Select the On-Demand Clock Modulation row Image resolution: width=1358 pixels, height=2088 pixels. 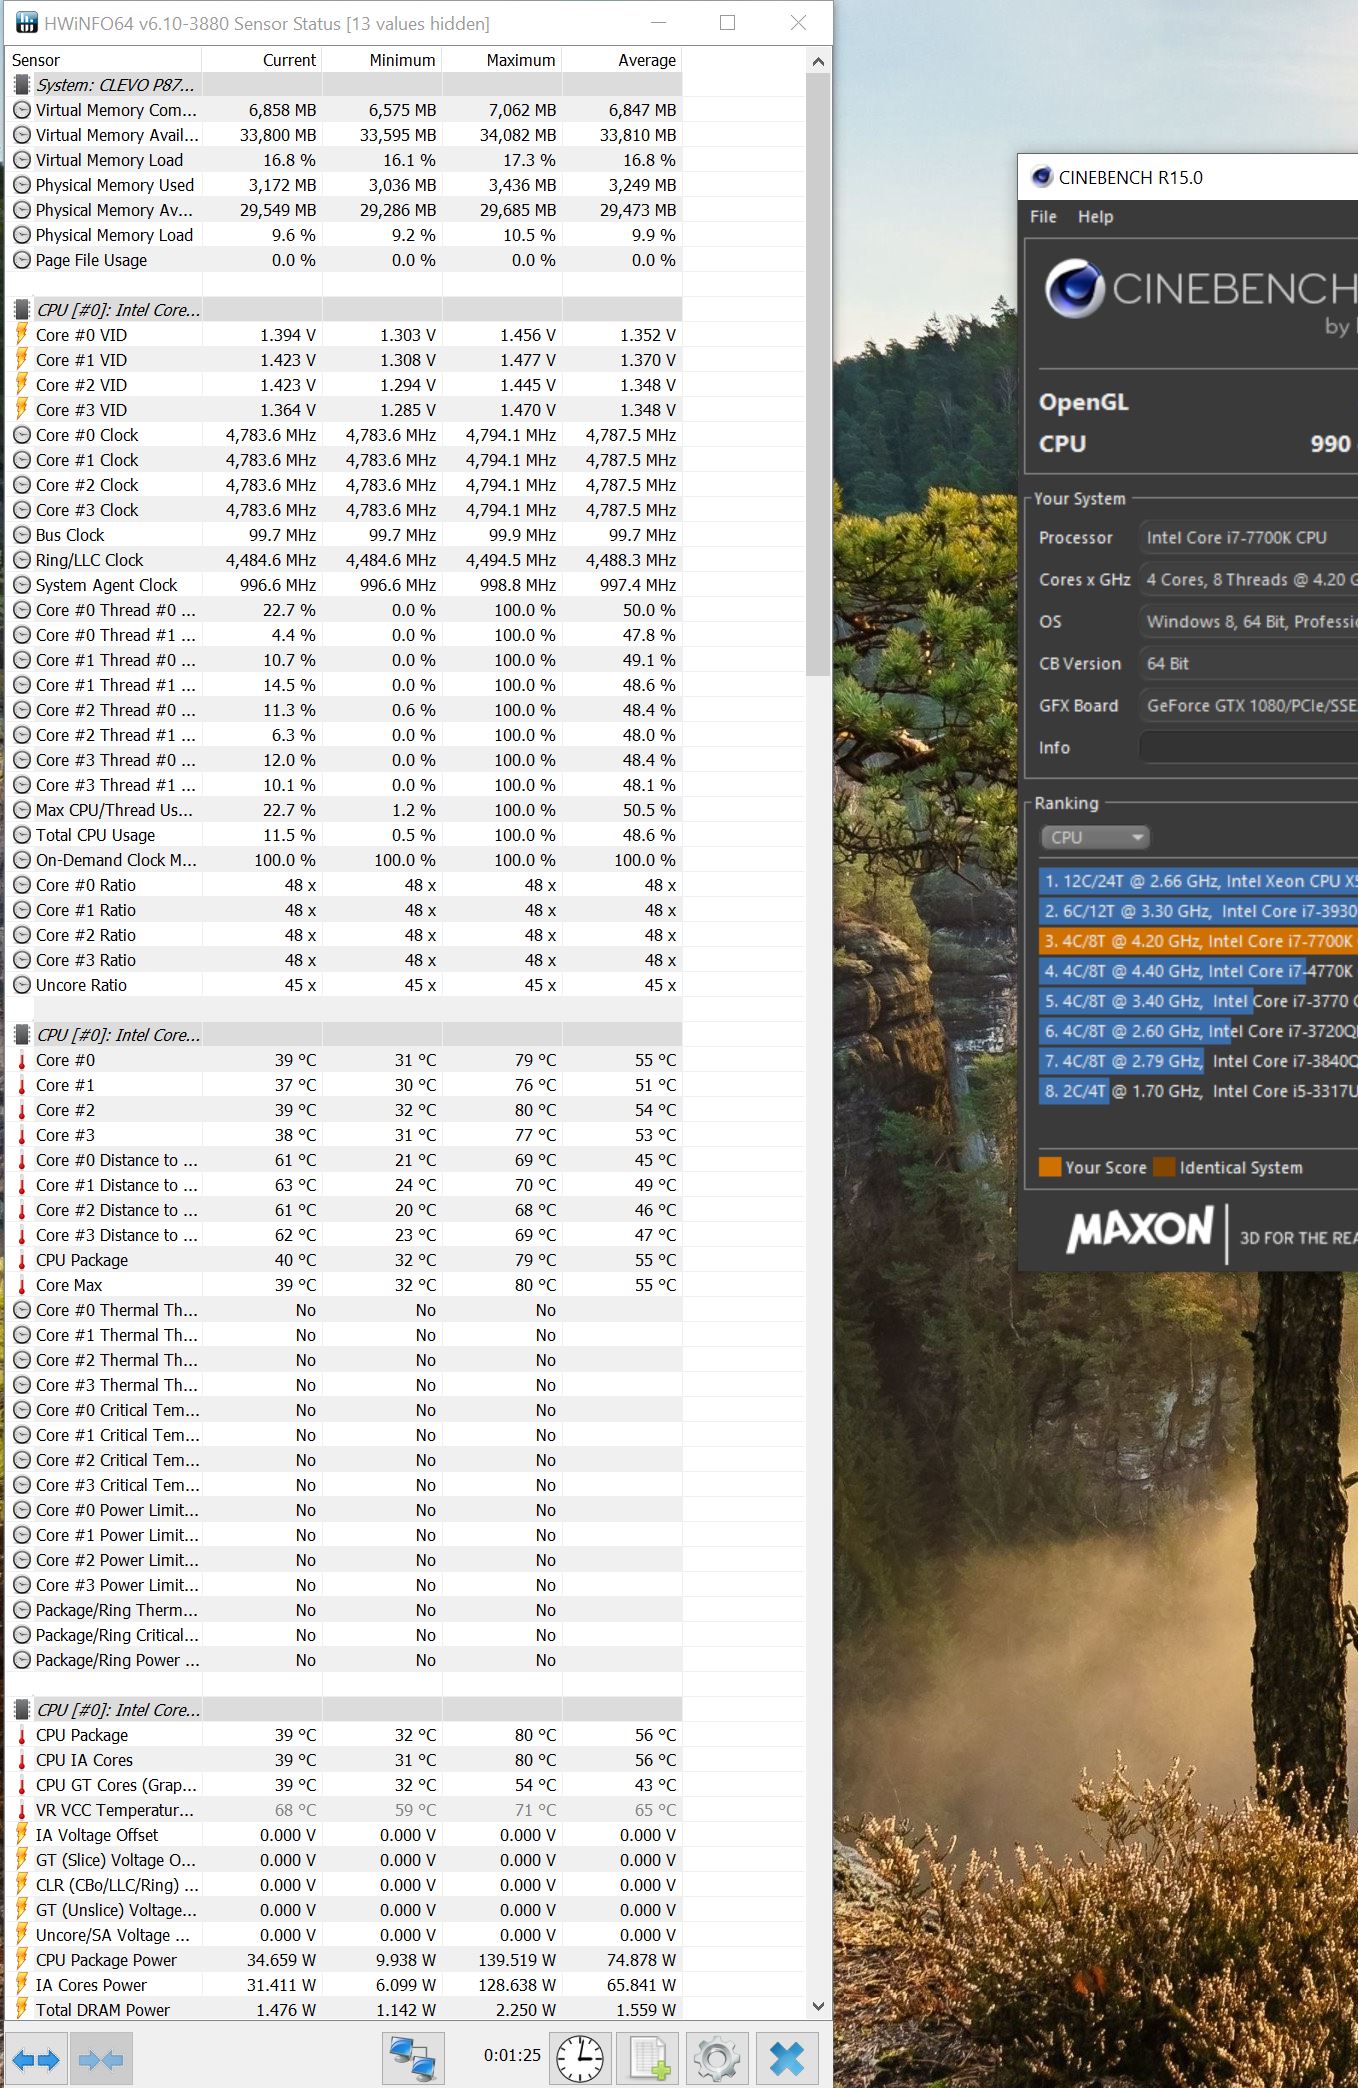[343, 860]
